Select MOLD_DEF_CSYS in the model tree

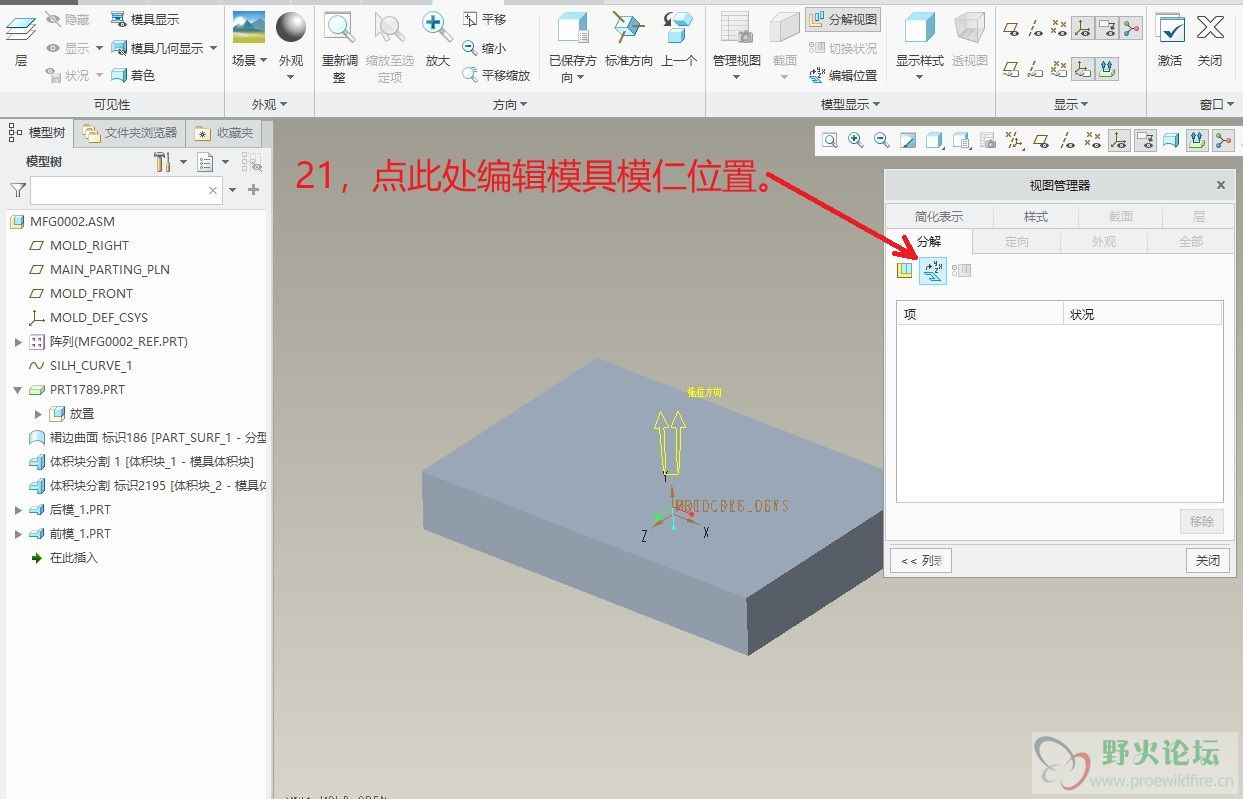99,318
